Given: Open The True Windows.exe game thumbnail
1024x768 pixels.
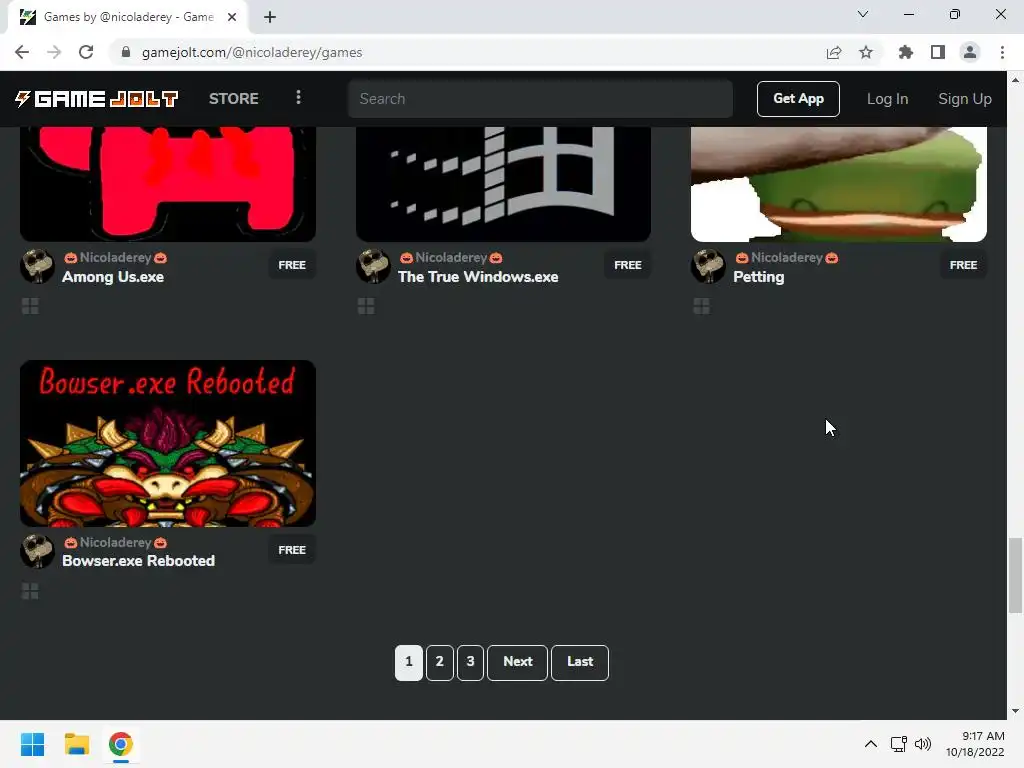Looking at the screenshot, I should pos(503,184).
